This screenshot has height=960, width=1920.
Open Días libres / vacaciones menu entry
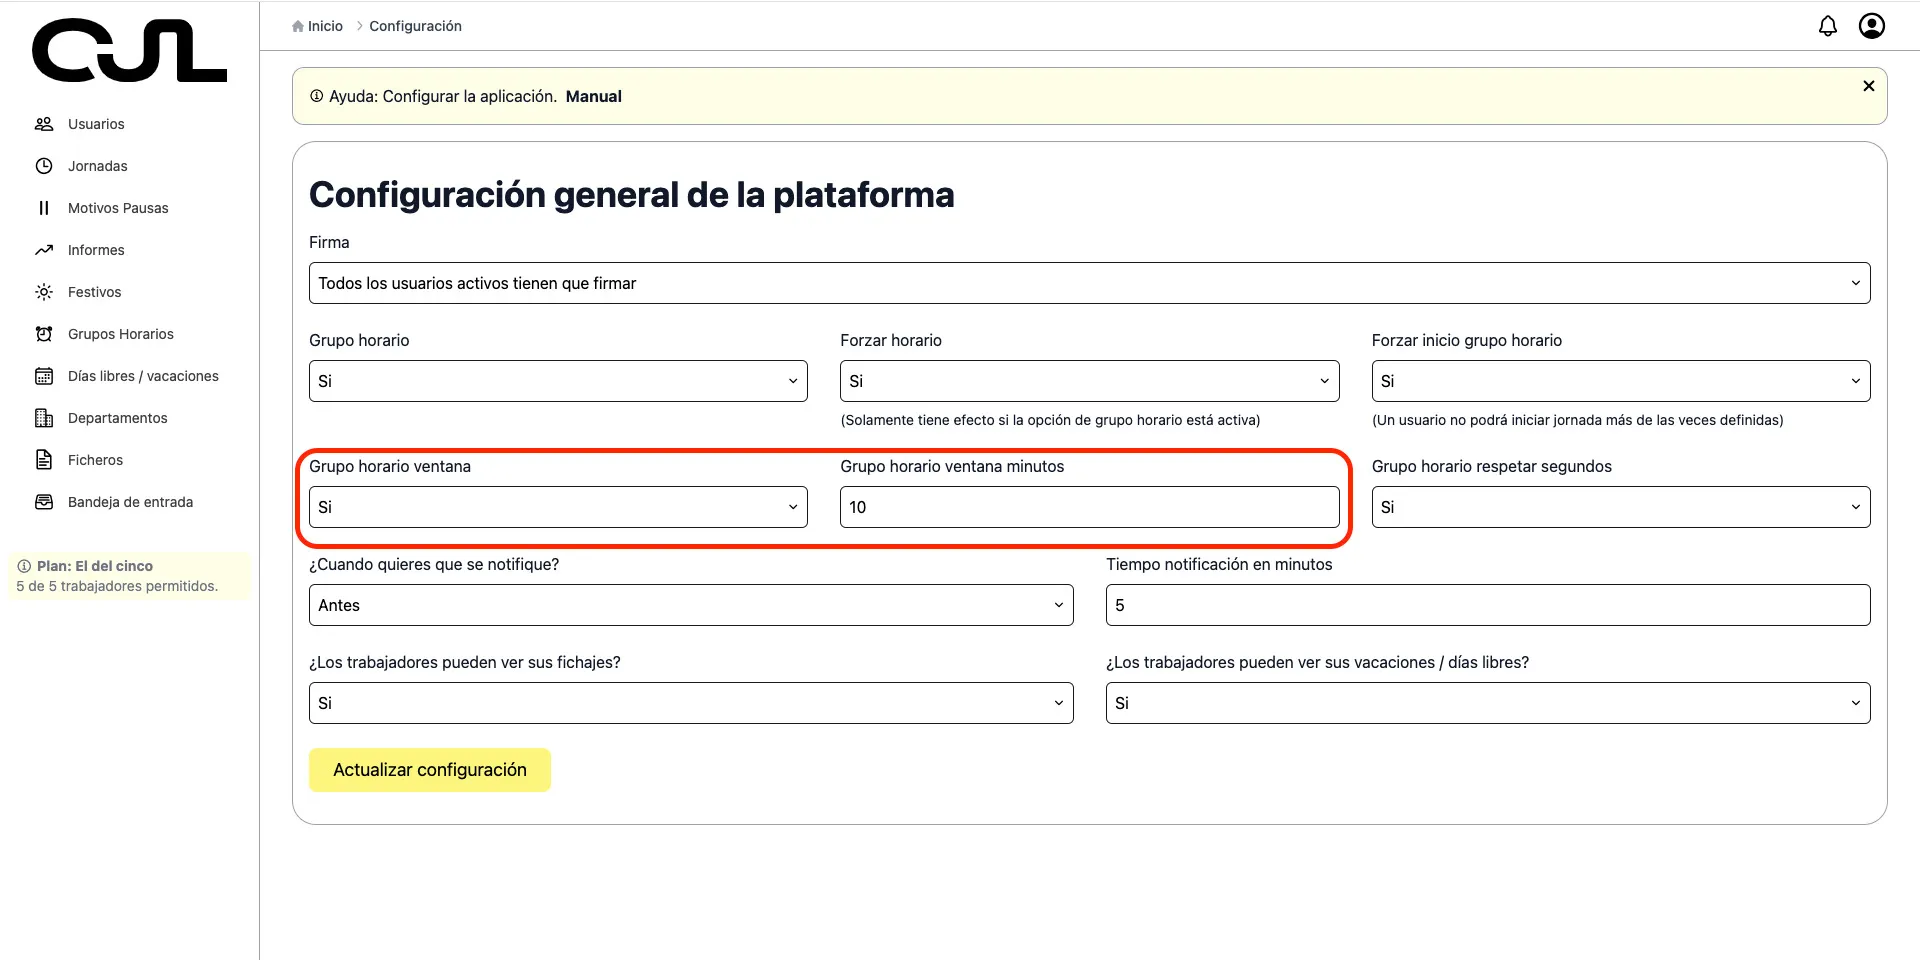tap(143, 375)
